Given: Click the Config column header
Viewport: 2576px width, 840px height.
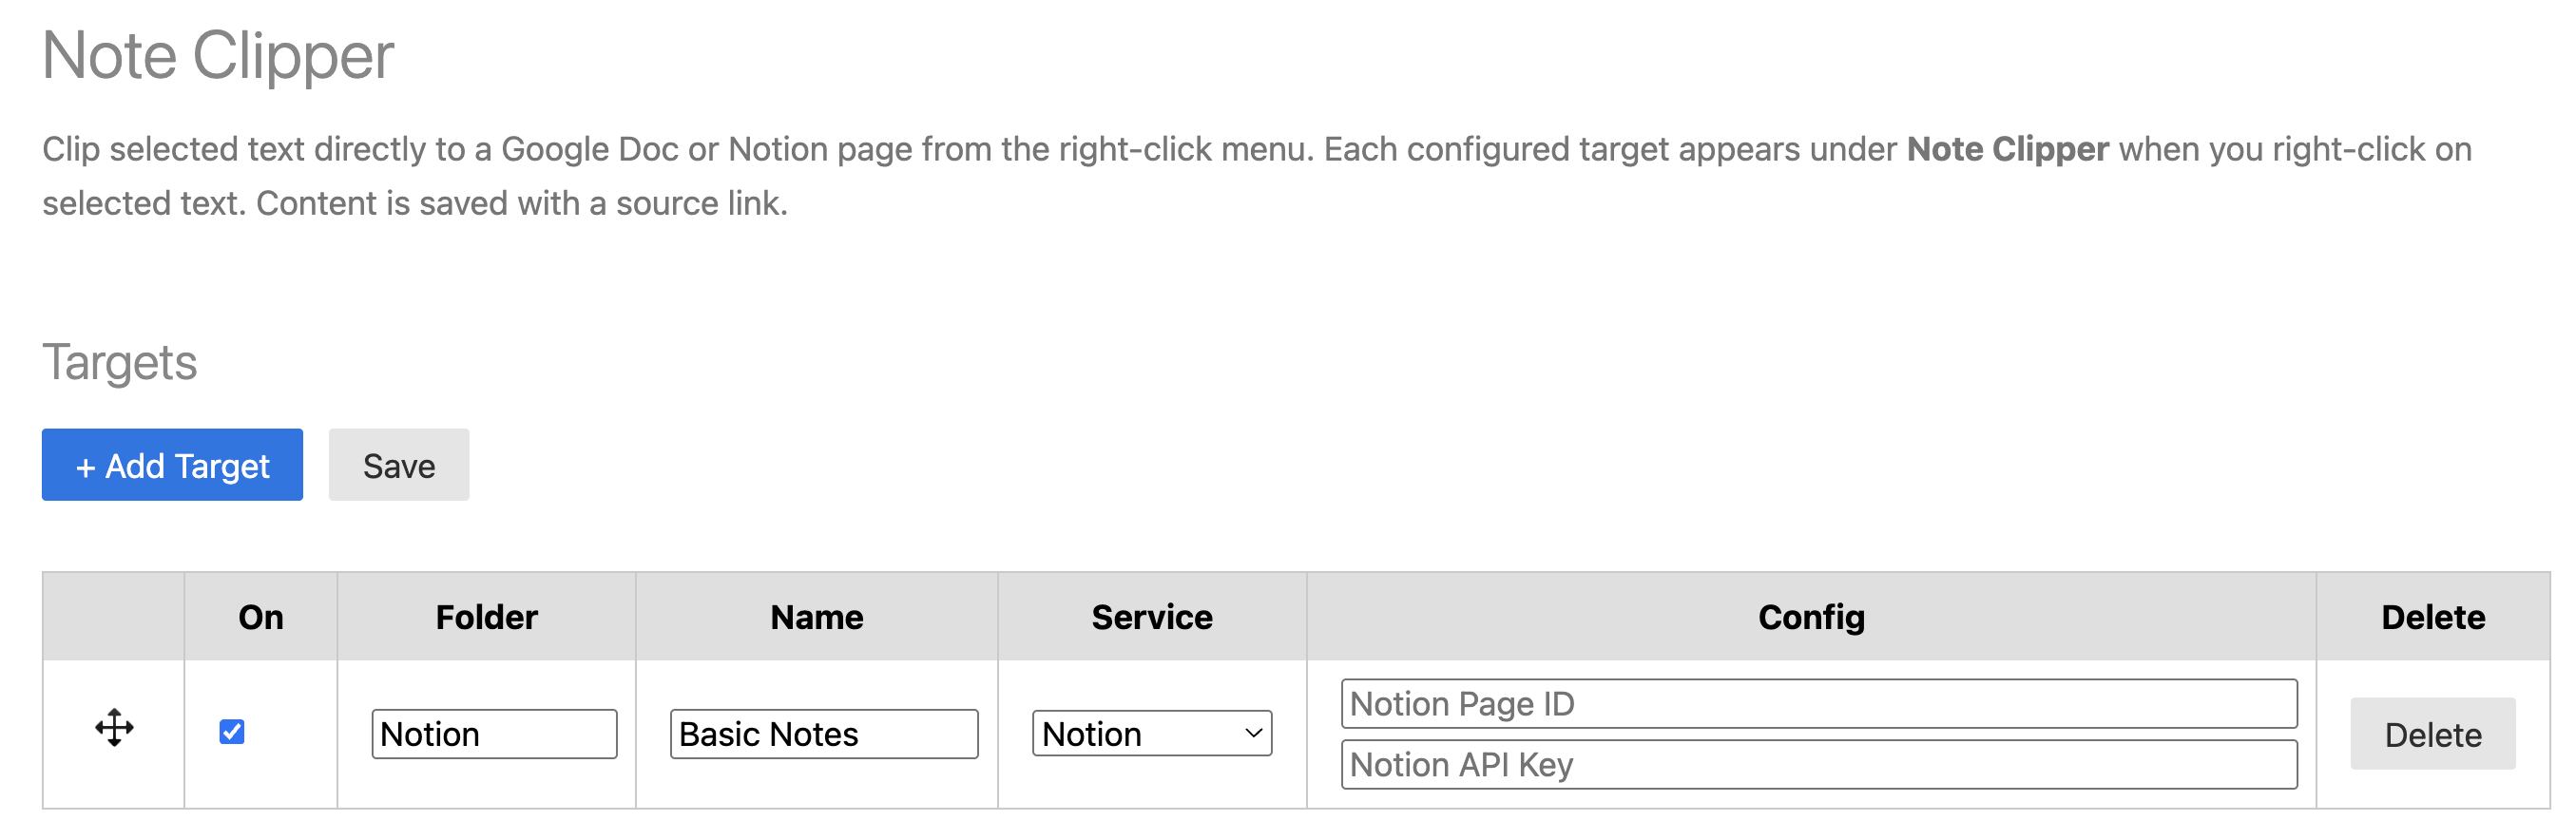Looking at the screenshot, I should (x=1810, y=617).
